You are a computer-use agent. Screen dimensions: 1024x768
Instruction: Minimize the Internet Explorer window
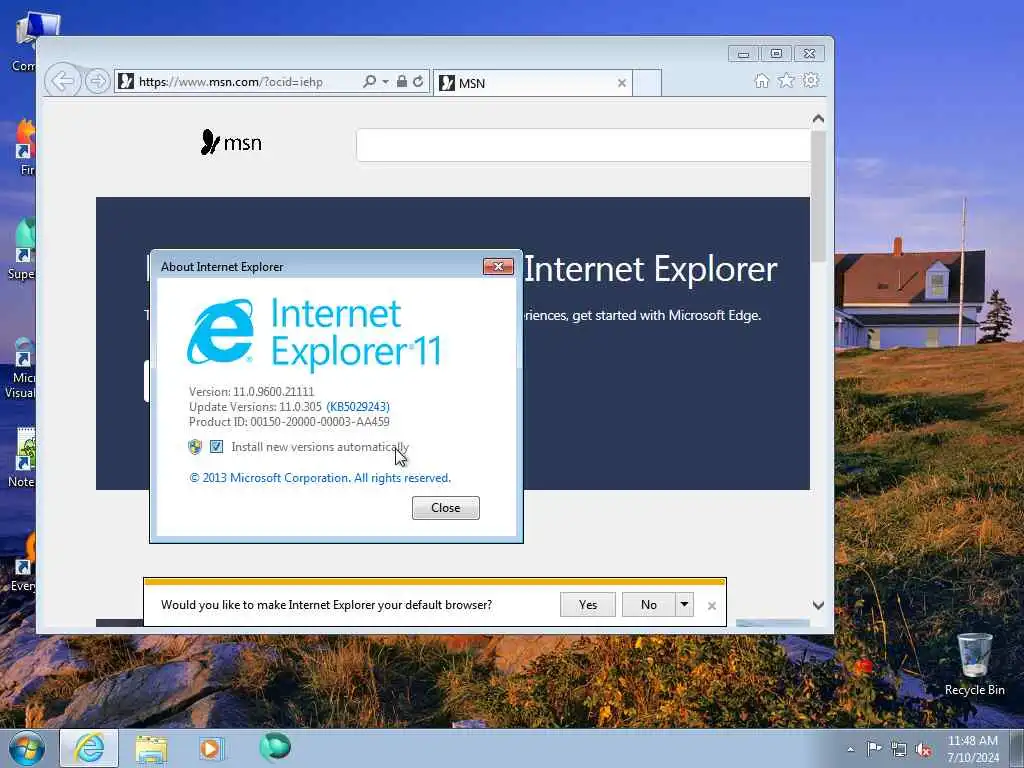(x=744, y=54)
